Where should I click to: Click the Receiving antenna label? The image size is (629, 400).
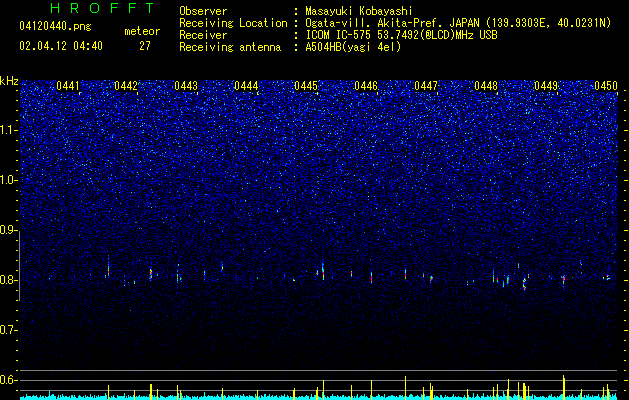click(x=230, y=47)
